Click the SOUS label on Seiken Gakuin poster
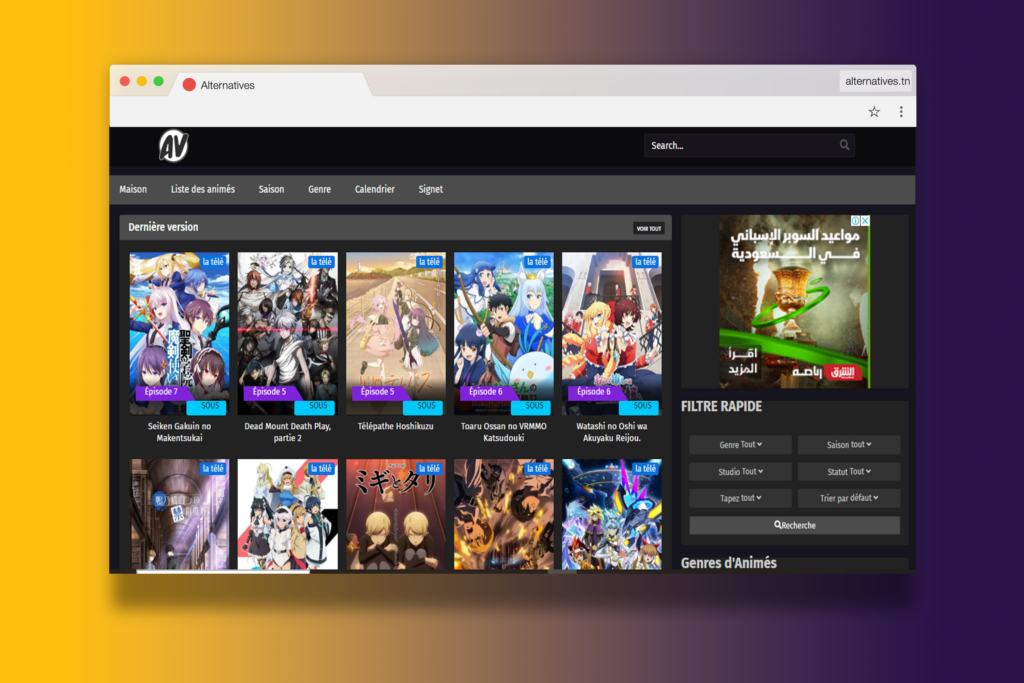The image size is (1024, 683). click(208, 406)
